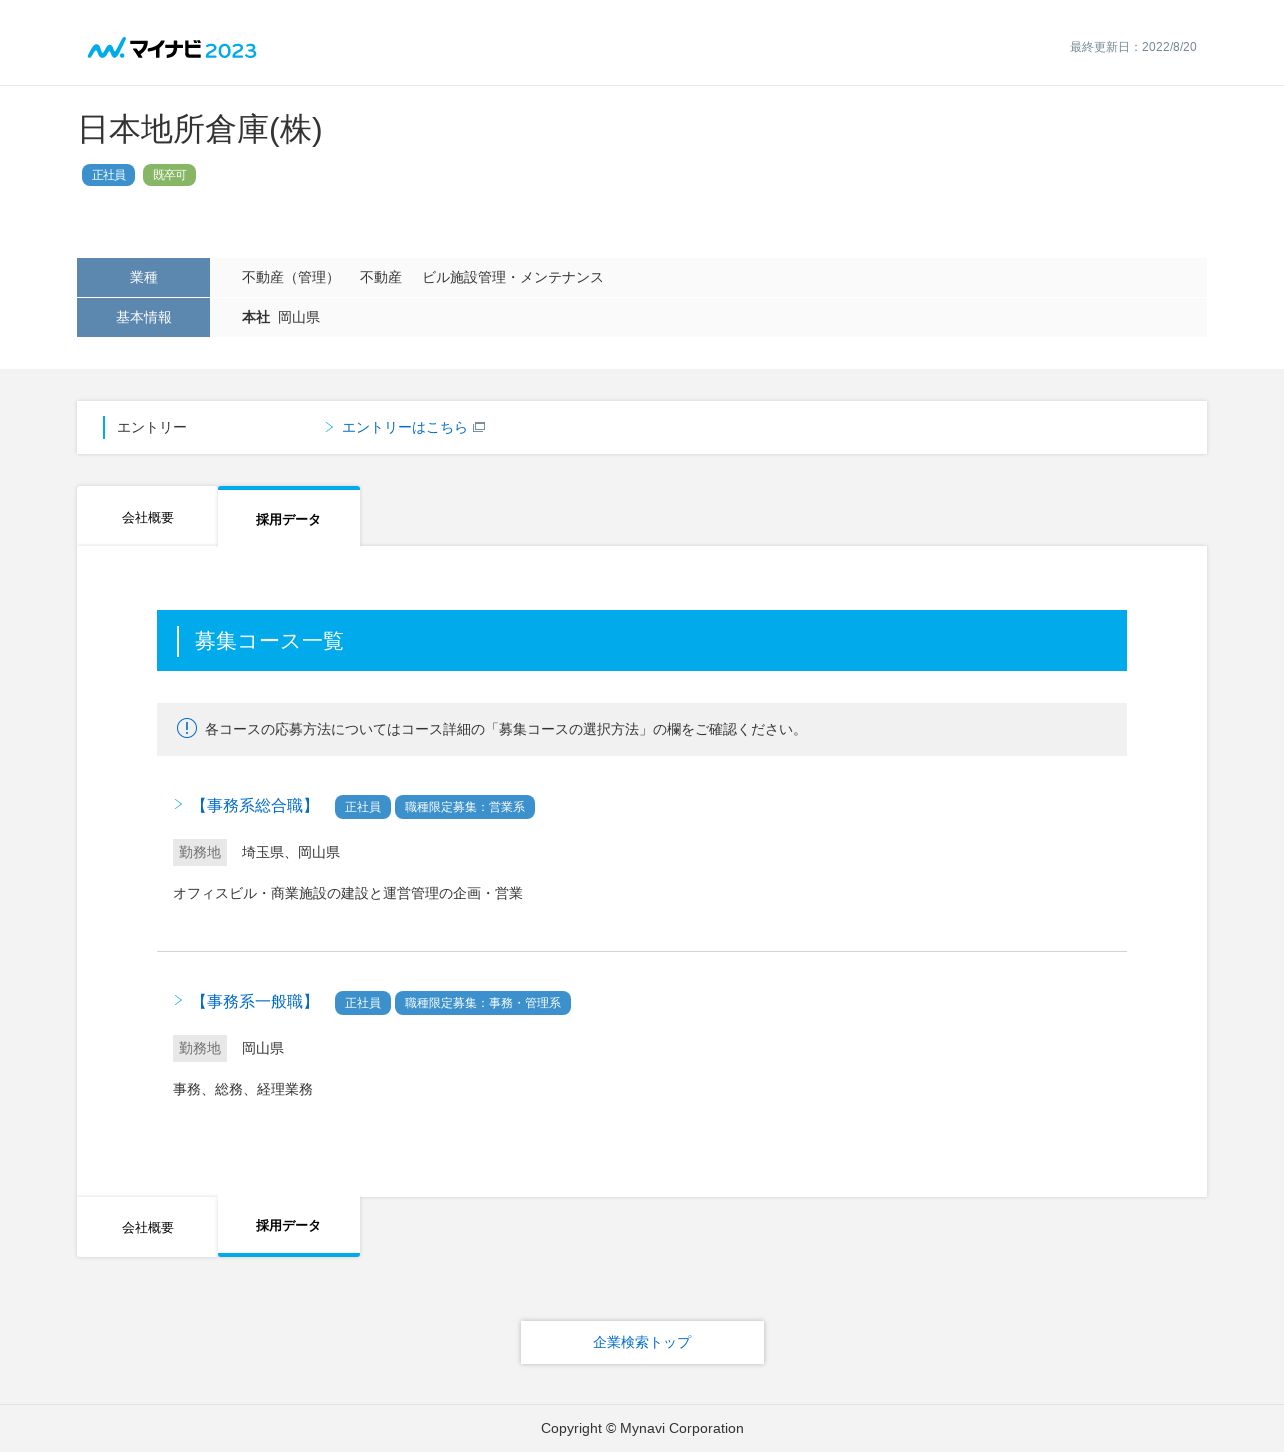Click ビル施設管理・メンテナンス text
This screenshot has width=1284, height=1452.
pos(513,277)
